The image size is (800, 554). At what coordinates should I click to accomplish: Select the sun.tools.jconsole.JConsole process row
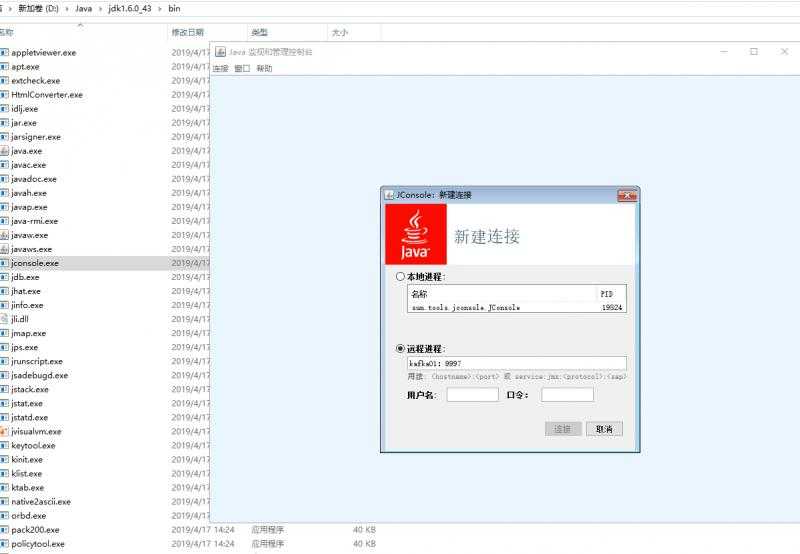(517, 307)
